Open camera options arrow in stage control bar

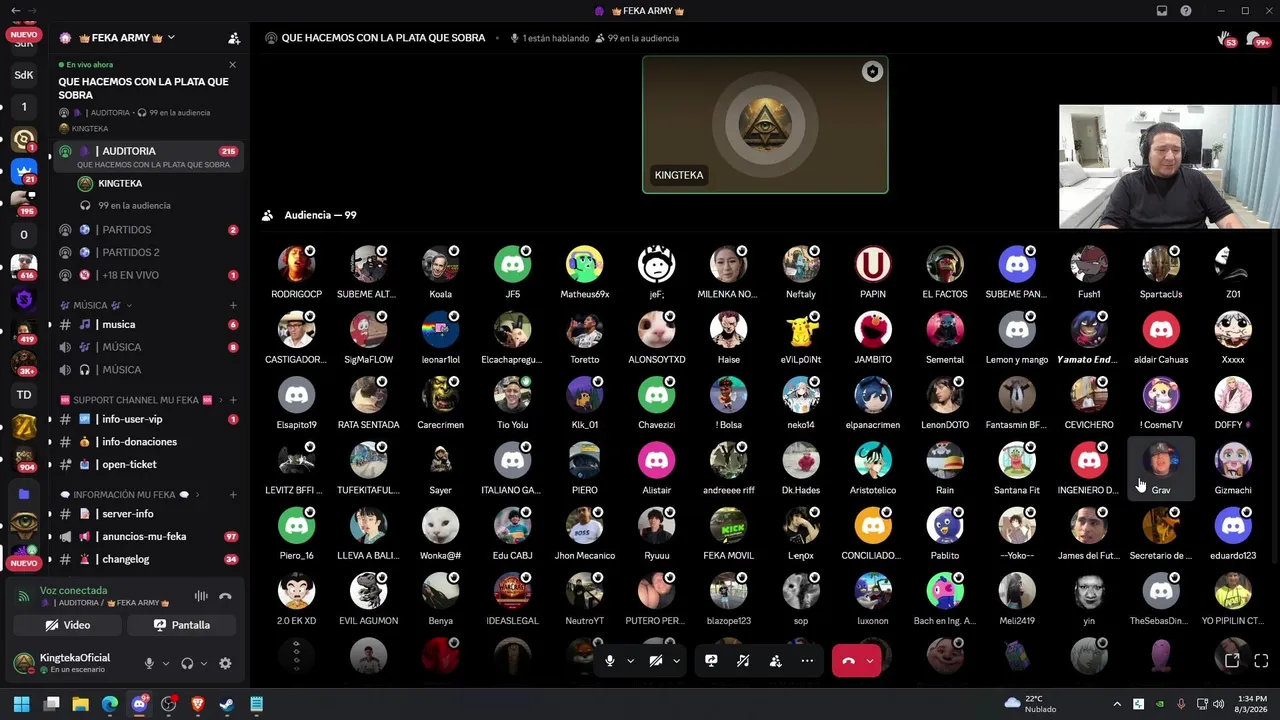coord(677,661)
